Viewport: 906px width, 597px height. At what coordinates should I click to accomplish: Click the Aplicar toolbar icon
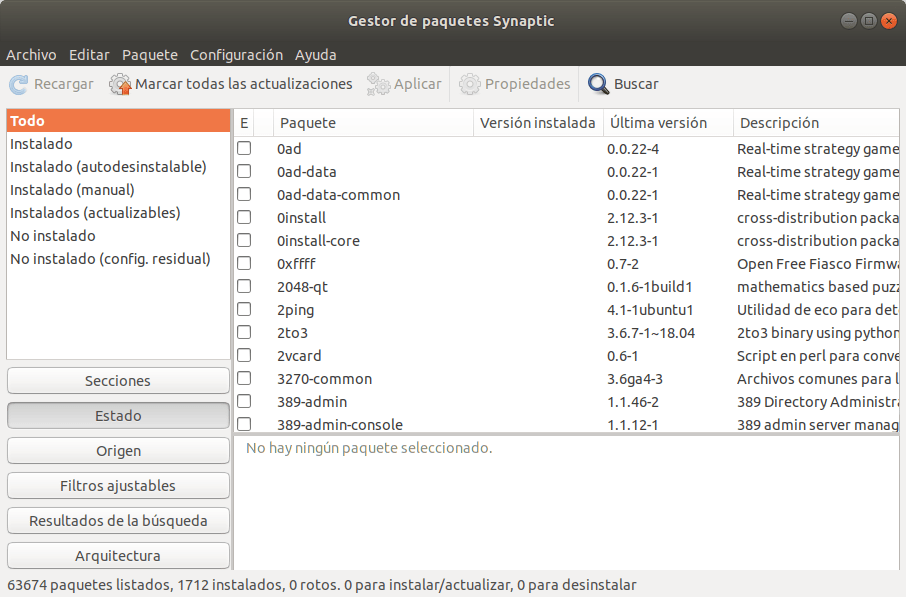378,83
